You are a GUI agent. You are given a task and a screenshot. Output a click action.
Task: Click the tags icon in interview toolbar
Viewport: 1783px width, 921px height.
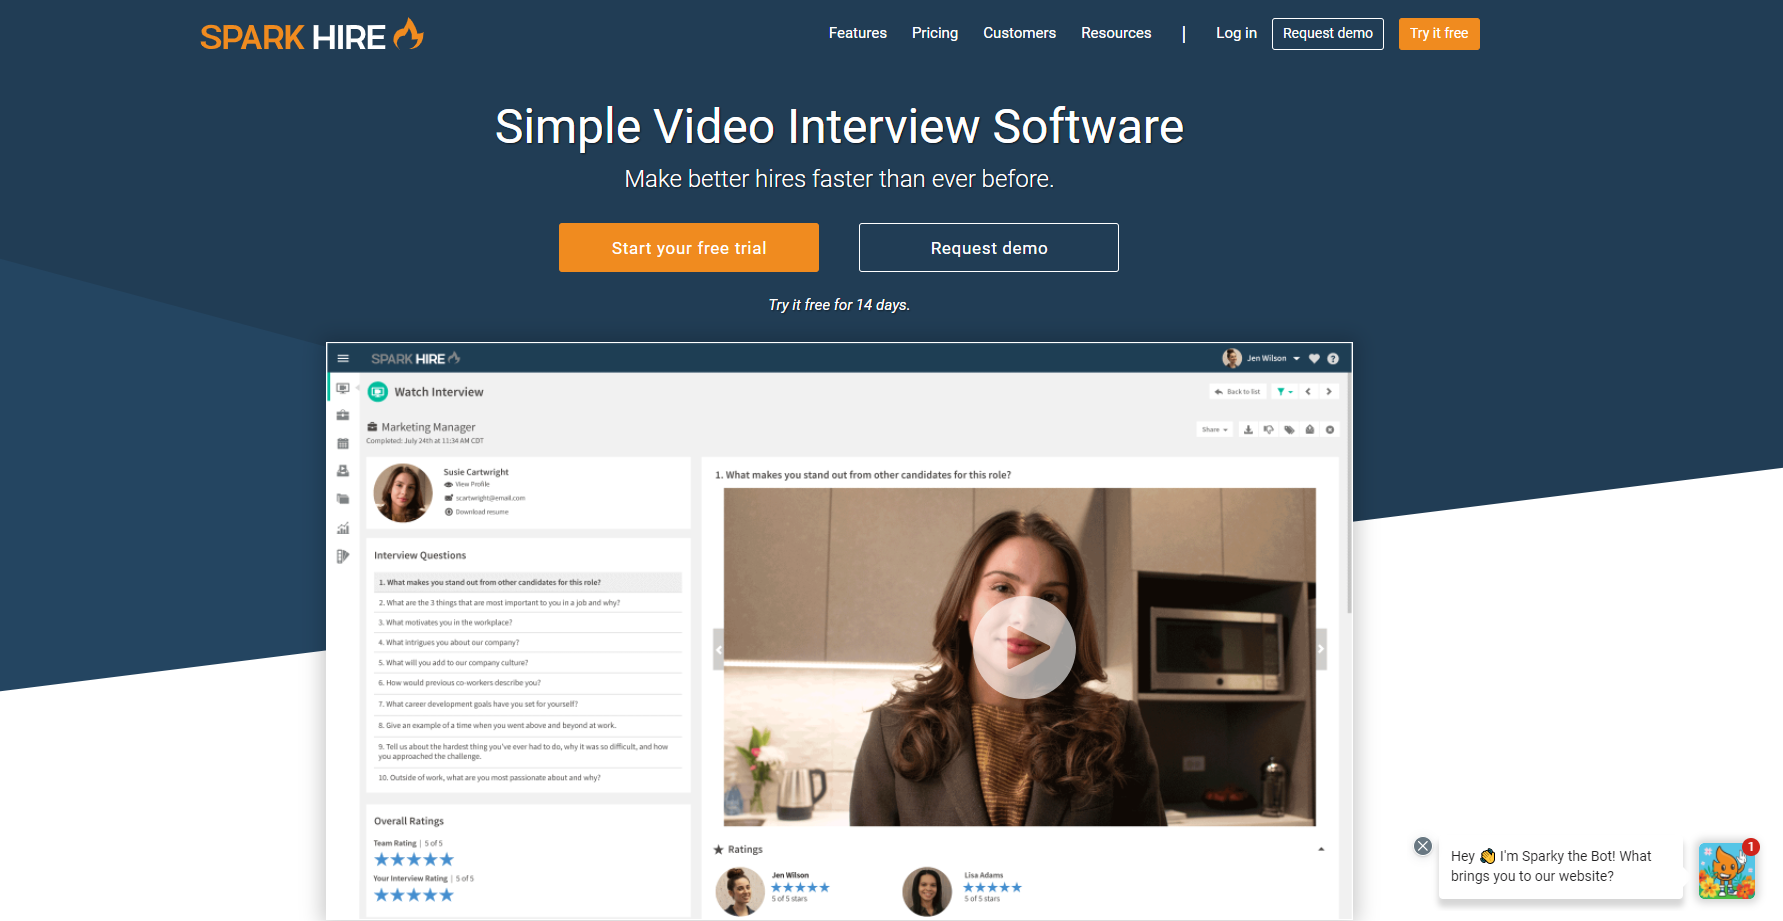tap(1289, 429)
